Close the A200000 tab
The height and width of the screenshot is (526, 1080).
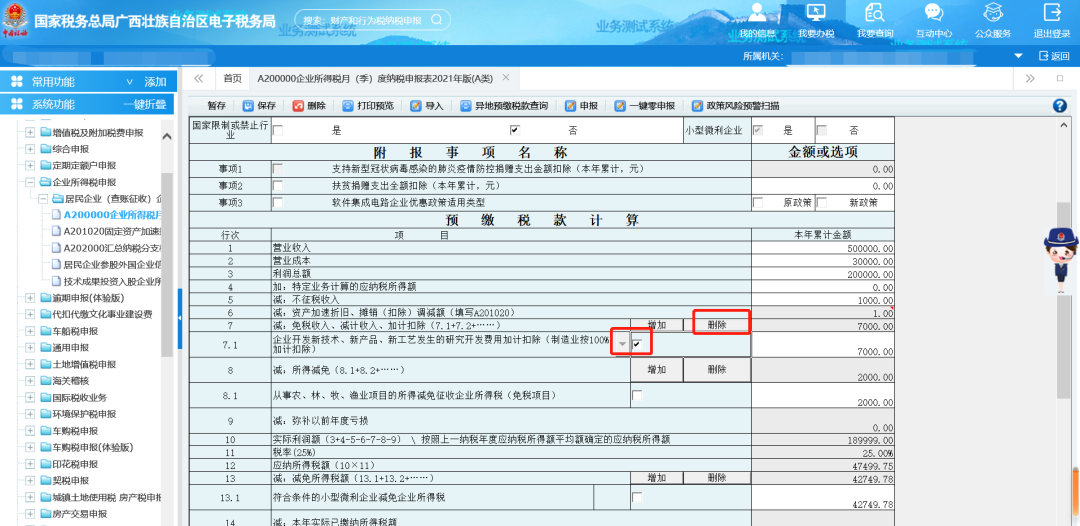pyautogui.click(x=506, y=78)
